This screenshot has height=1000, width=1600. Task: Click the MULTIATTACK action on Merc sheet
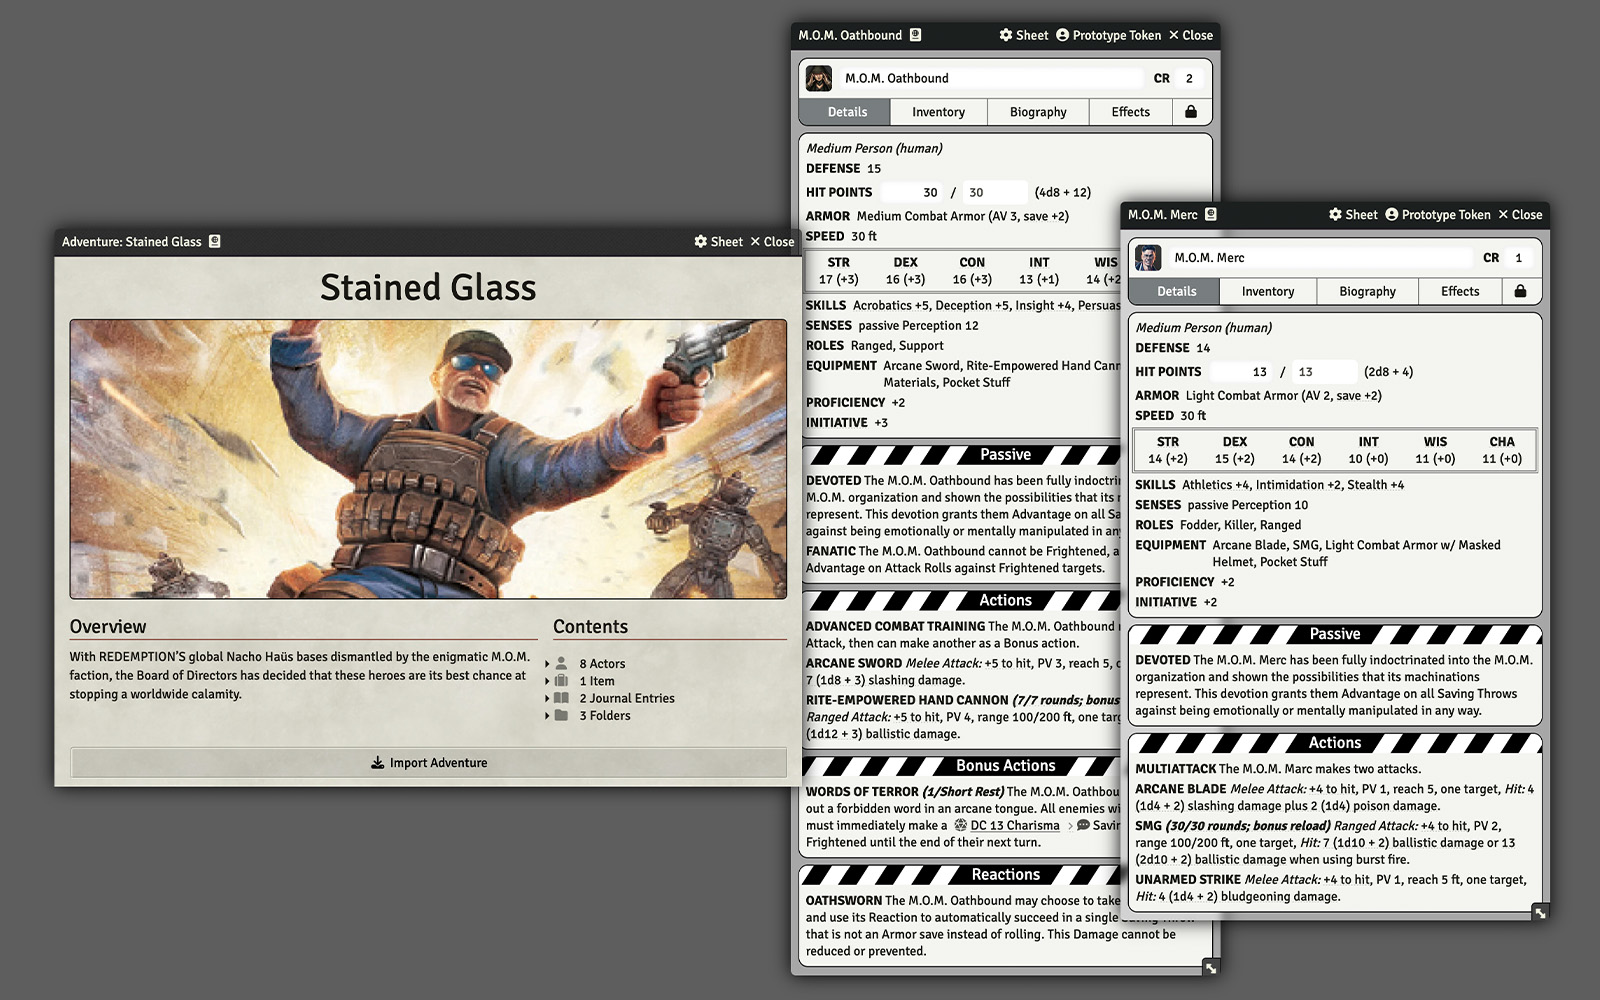(1175, 769)
